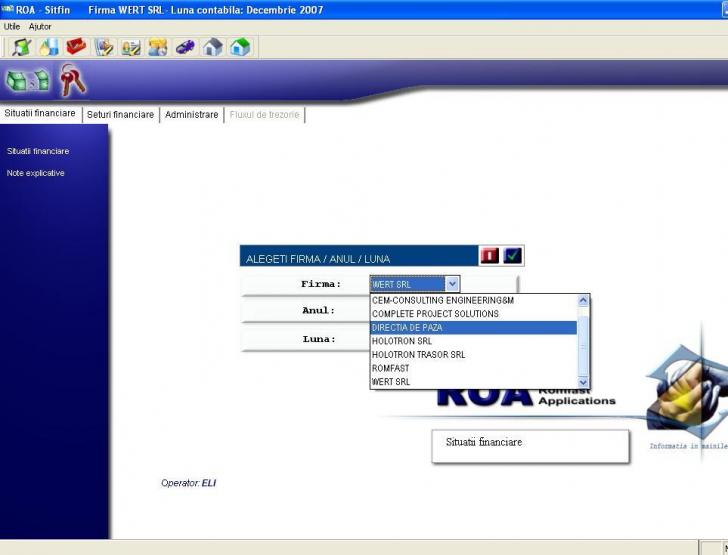Image resolution: width=728 pixels, height=555 pixels.
Task: Confirm selection with the green checkmark icon
Action: pyautogui.click(x=513, y=255)
